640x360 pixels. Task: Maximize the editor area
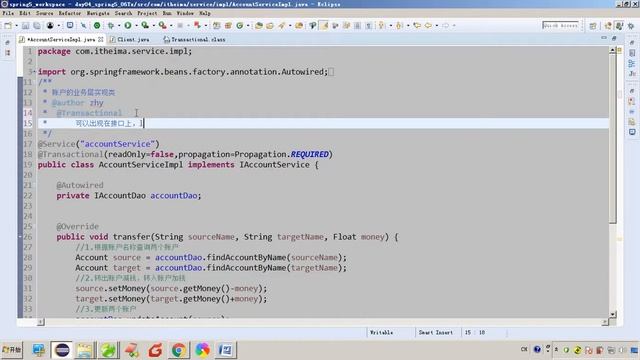[614, 38]
